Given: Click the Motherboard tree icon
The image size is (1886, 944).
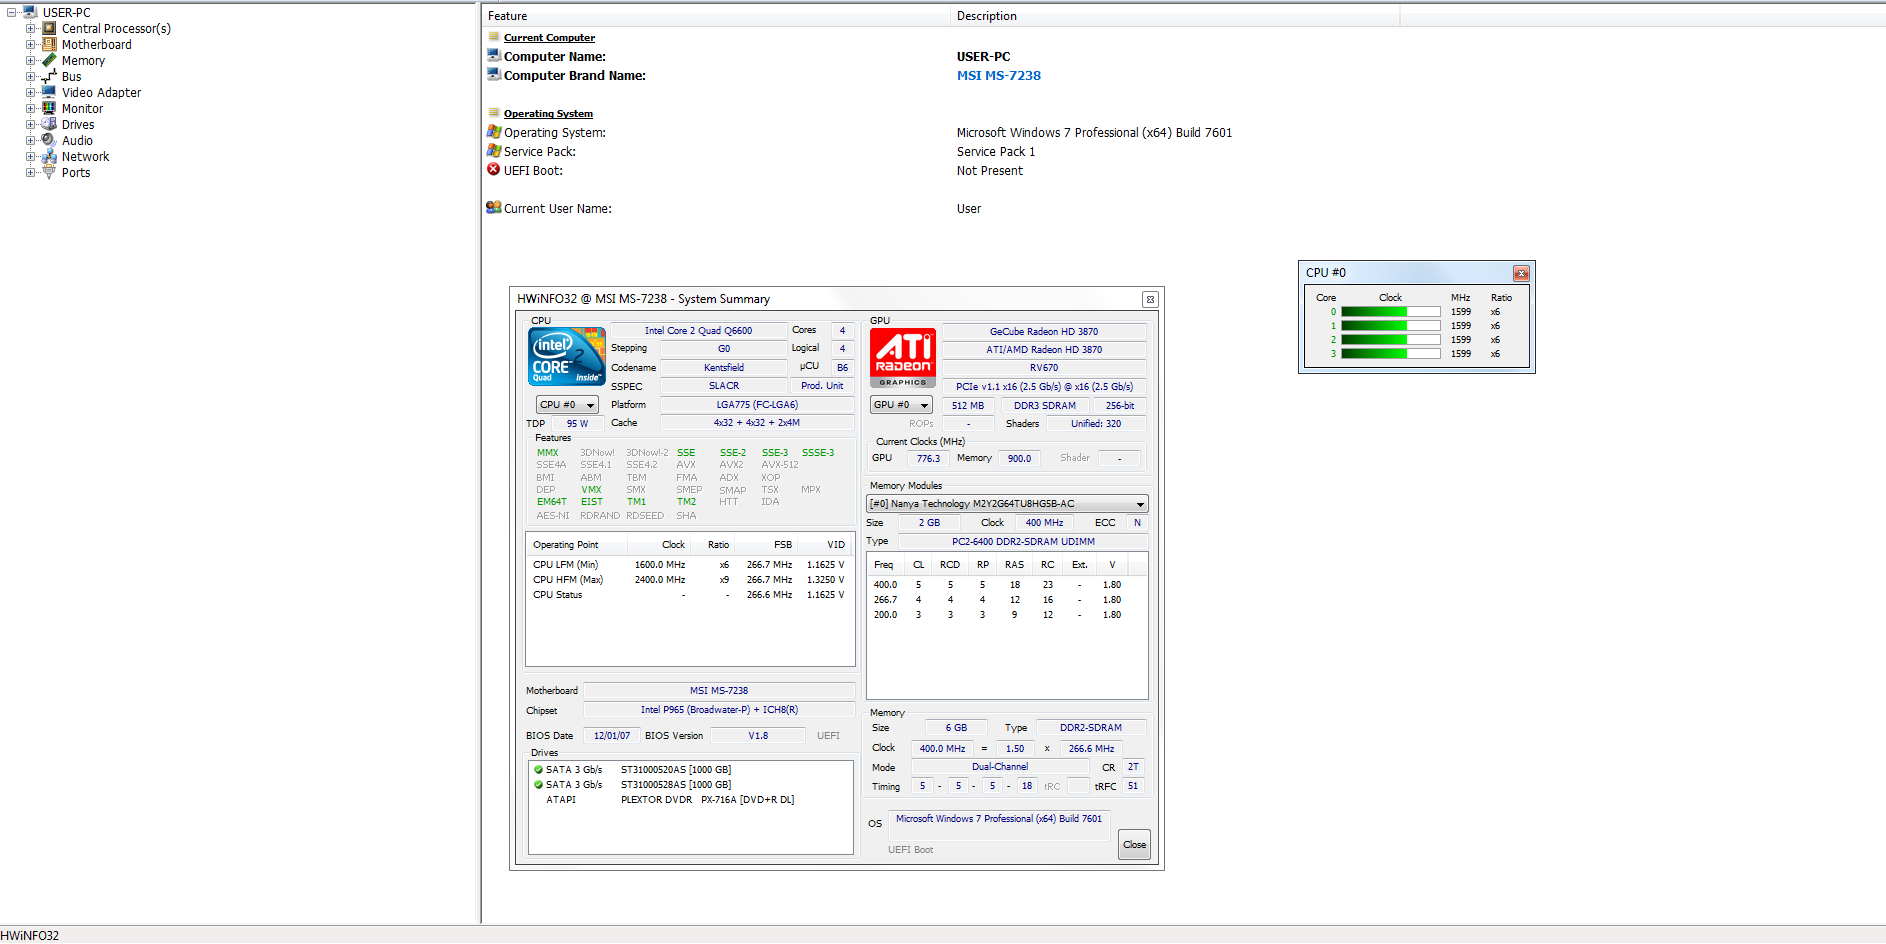Looking at the screenshot, I should (49, 44).
